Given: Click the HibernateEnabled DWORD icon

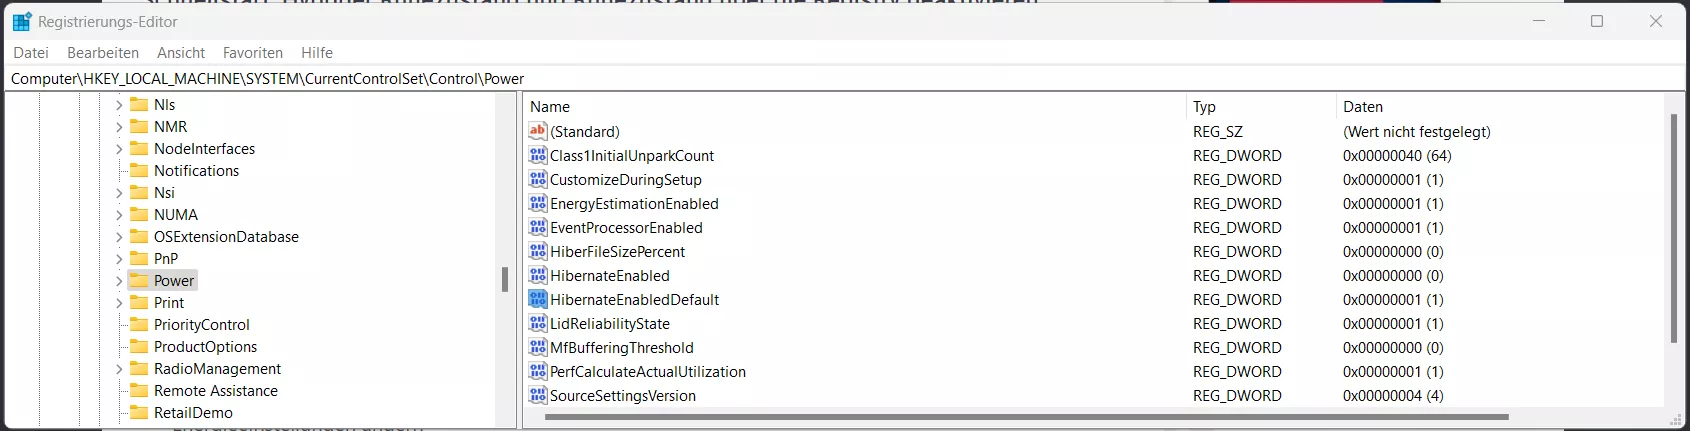Looking at the screenshot, I should coord(538,275).
